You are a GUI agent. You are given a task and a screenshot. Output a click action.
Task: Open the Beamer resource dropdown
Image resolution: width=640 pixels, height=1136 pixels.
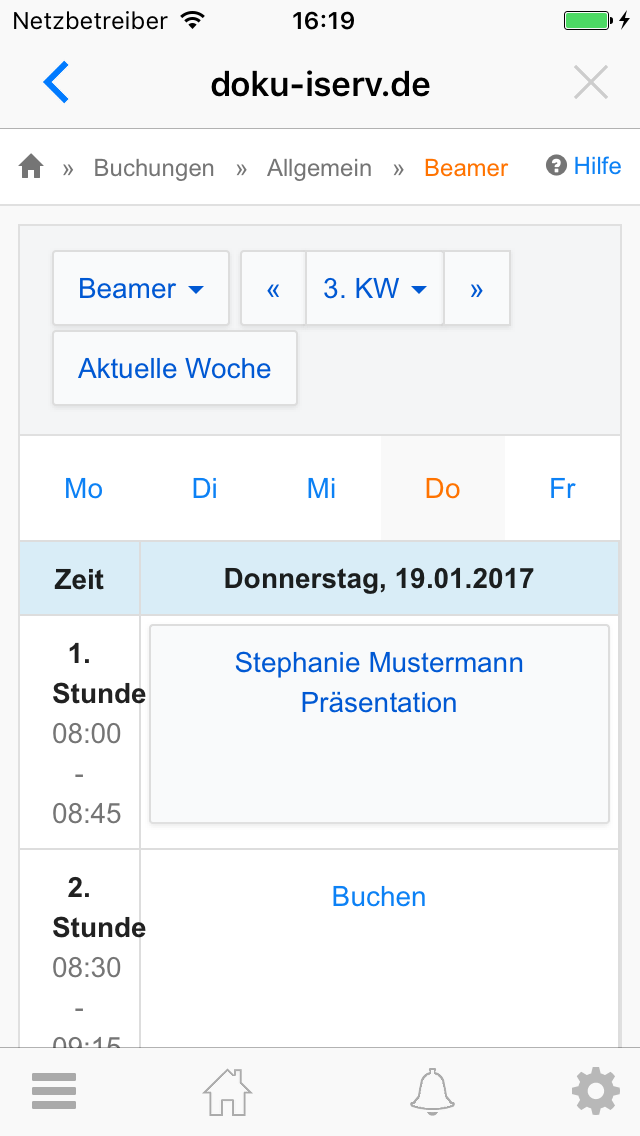[x=140, y=288]
